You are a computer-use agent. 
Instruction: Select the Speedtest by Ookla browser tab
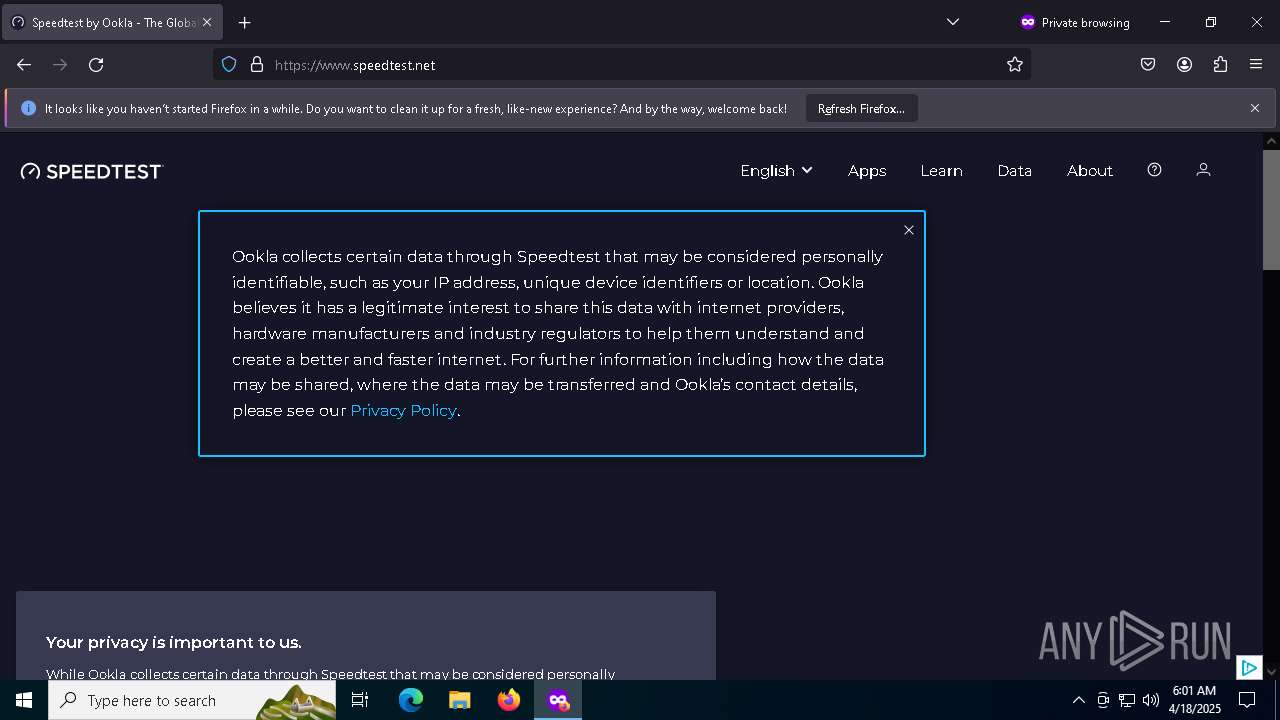tap(112, 22)
